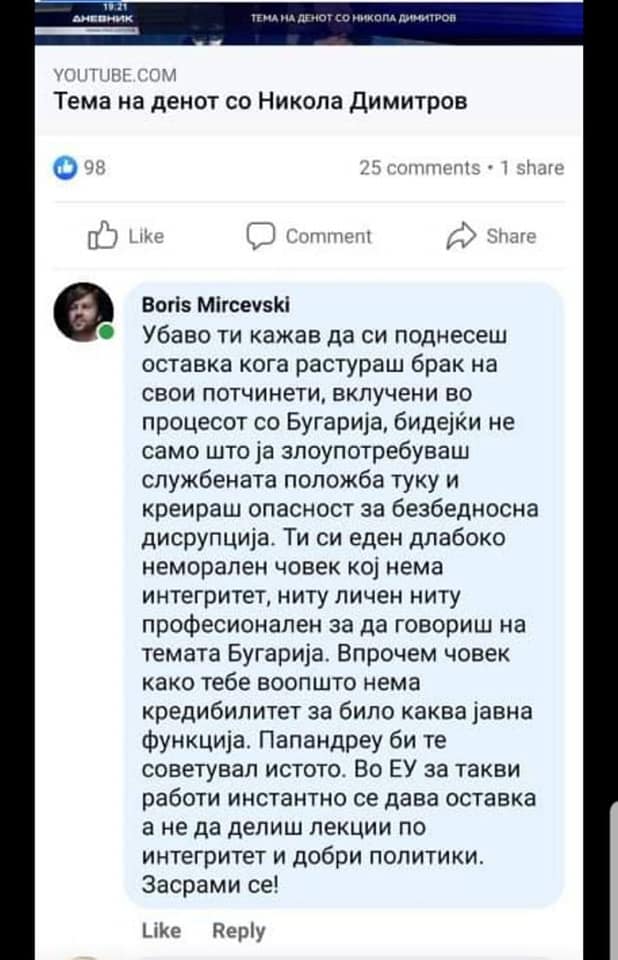Click the Like label in post action bar
Screen dimensions: 618x960
[146, 236]
